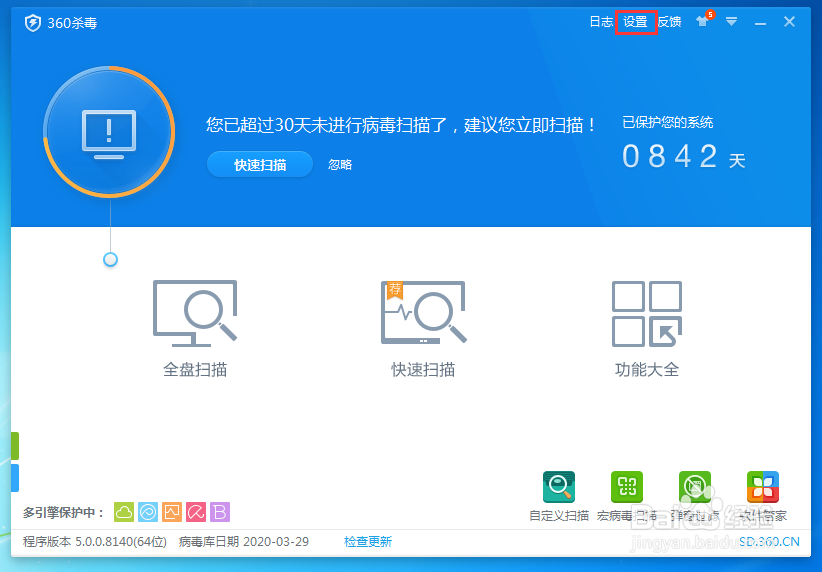The width and height of the screenshot is (822, 572).
Task: Open the SD.360.CN website link
Action: pyautogui.click(x=770, y=542)
